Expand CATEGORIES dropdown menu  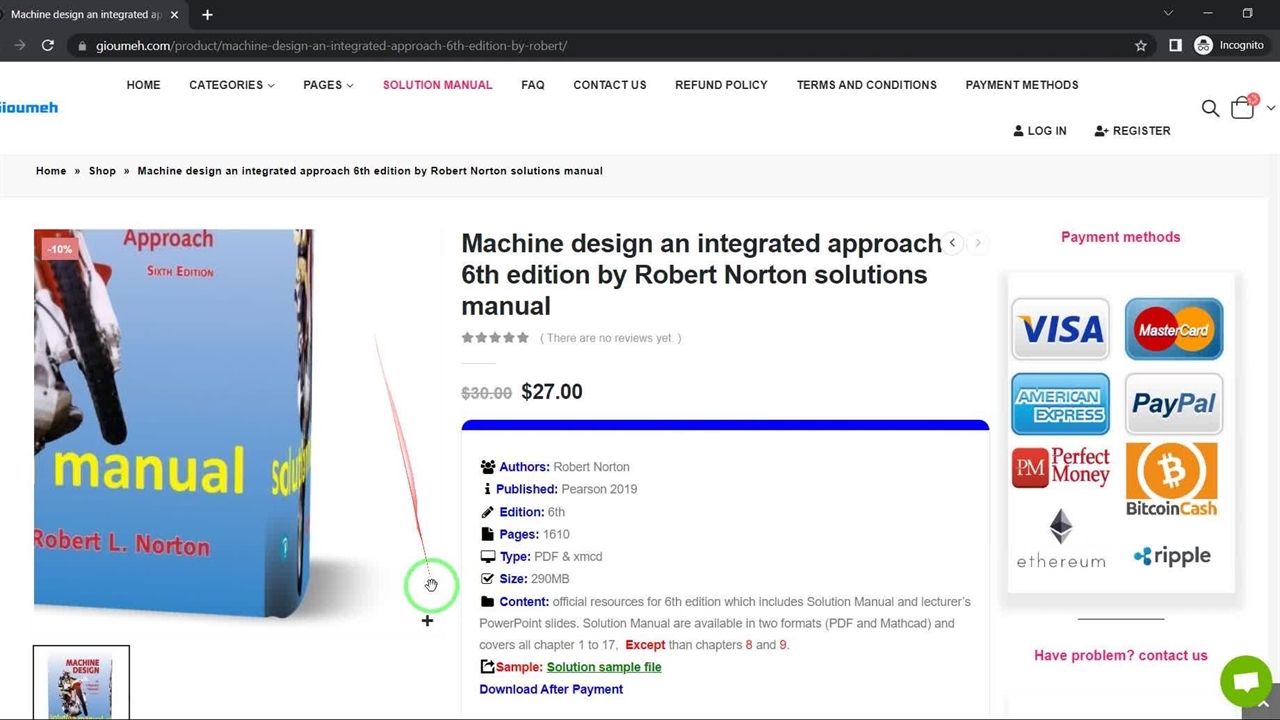coord(232,85)
